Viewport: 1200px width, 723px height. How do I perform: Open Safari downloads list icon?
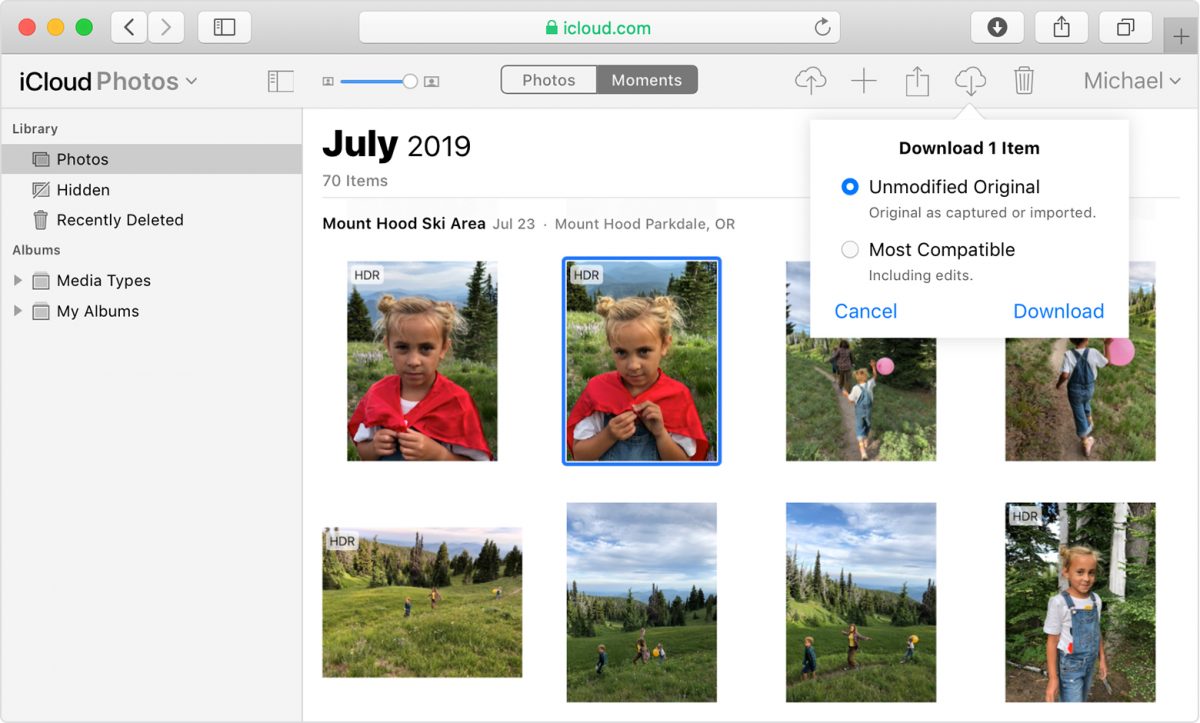coord(997,28)
